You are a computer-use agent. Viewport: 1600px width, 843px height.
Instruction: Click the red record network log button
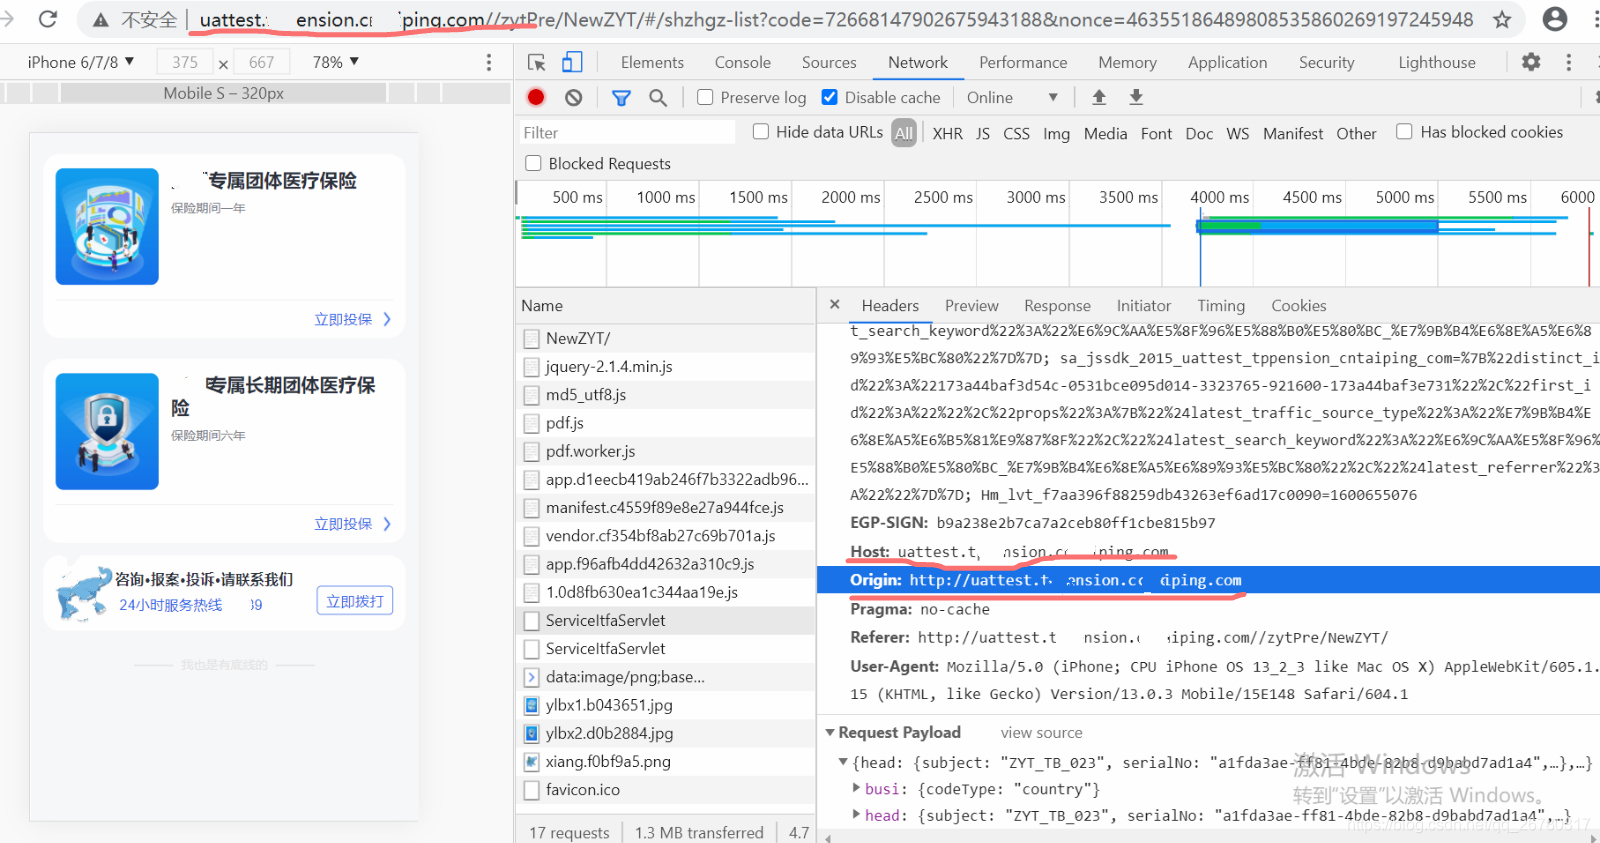536,97
